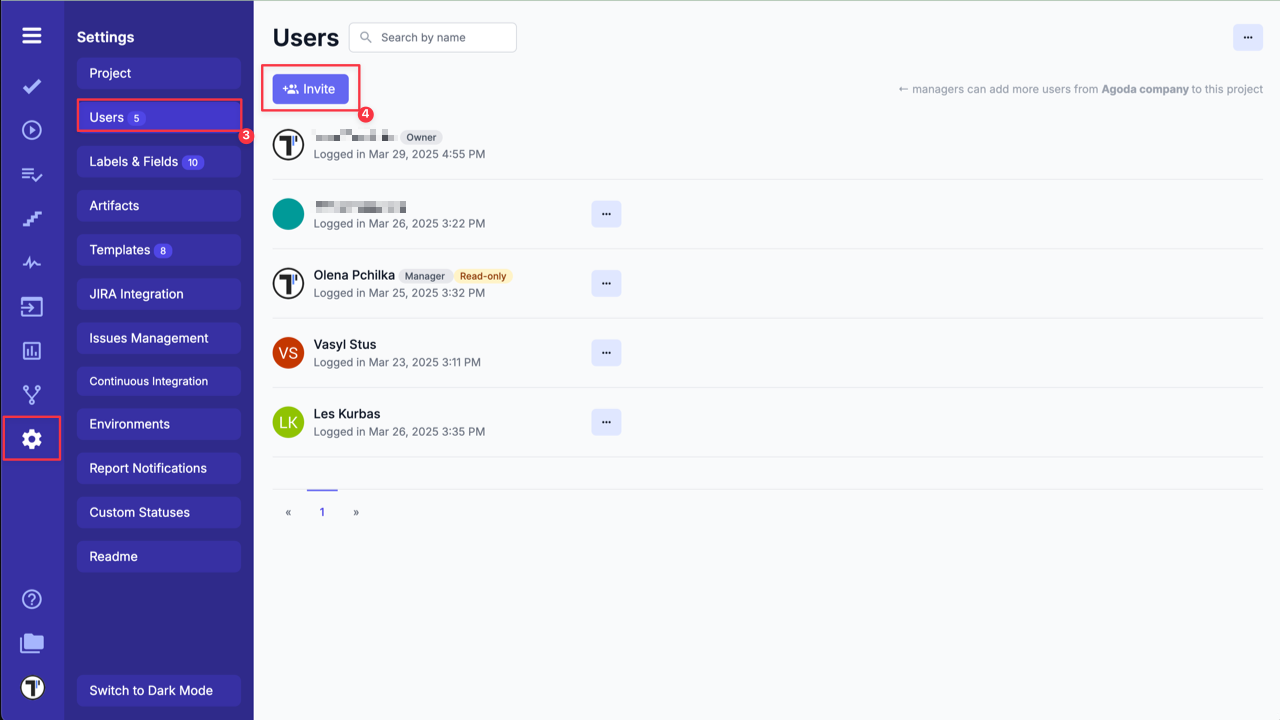Open the page options menu at top right
Image resolution: width=1280 pixels, height=720 pixels.
pos(1247,37)
